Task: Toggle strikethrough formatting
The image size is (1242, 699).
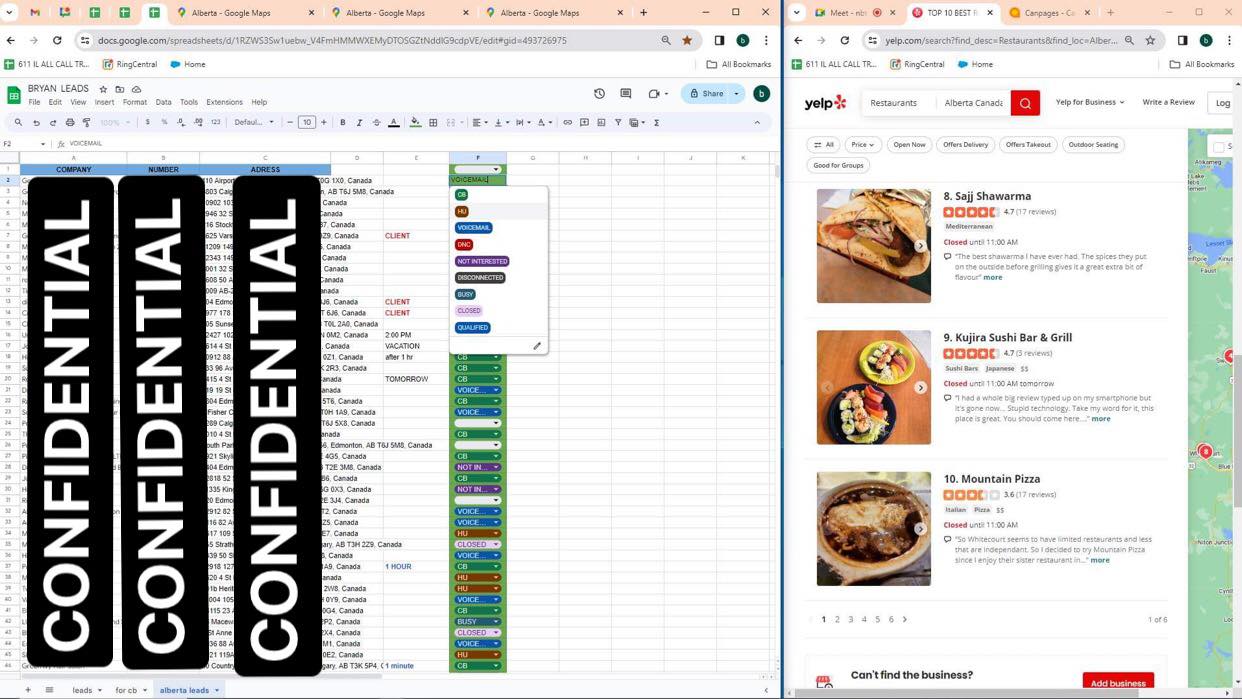Action: point(377,122)
